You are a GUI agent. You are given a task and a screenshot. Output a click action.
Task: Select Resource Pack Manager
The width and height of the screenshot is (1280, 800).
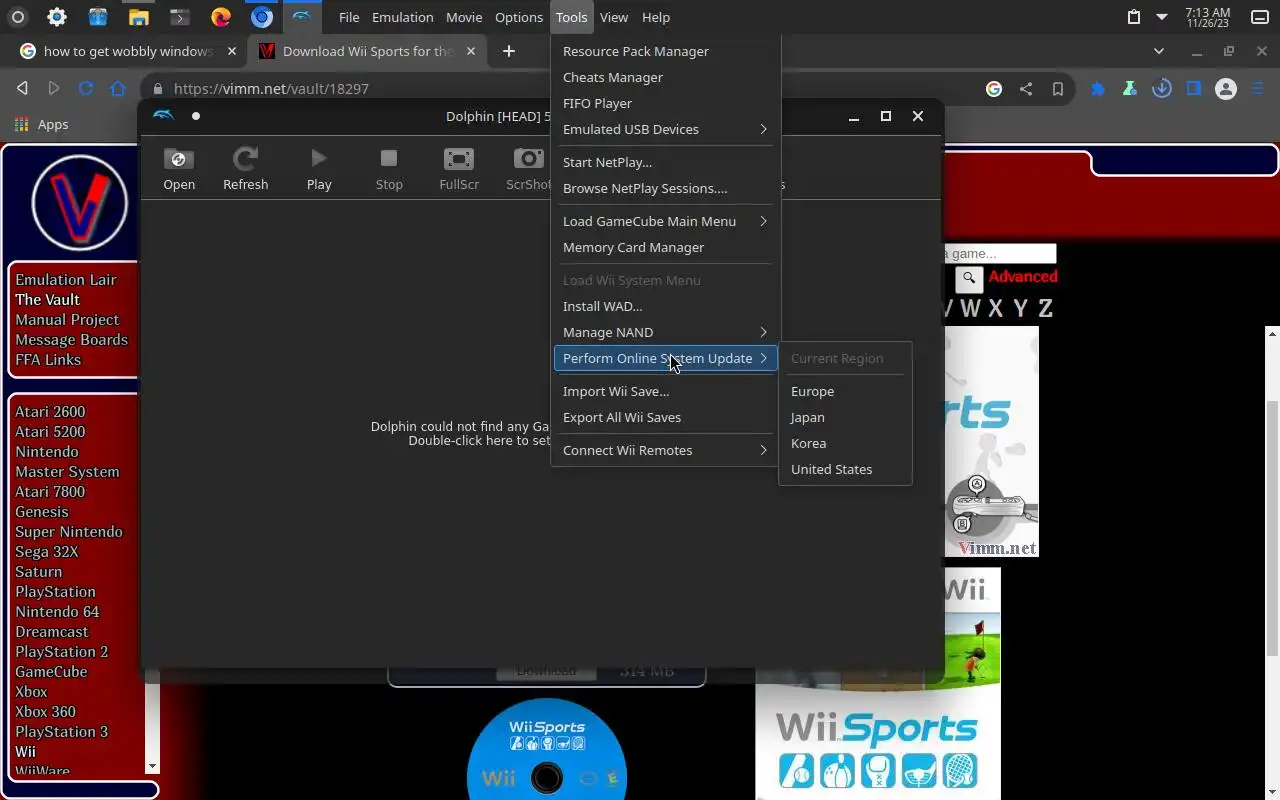pos(665,51)
